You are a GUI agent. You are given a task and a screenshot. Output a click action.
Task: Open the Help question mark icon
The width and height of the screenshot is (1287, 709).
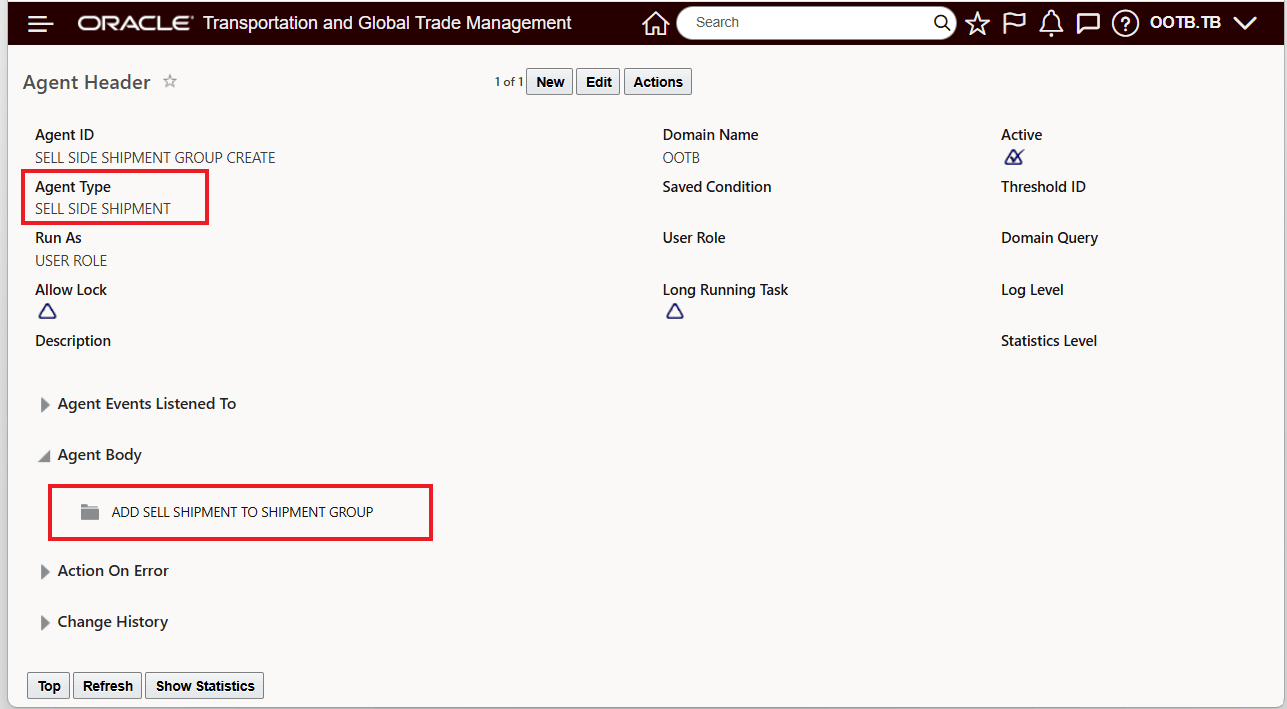tap(1125, 22)
